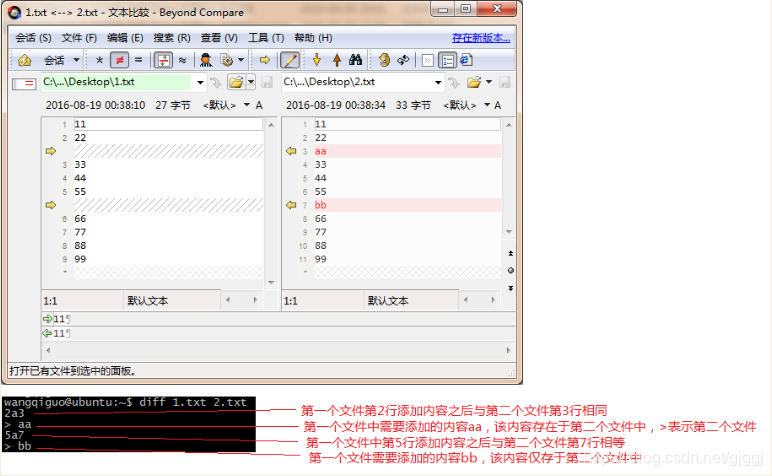Open the 帮助 (H) menu
The width and height of the screenshot is (772, 476).
tap(313, 38)
